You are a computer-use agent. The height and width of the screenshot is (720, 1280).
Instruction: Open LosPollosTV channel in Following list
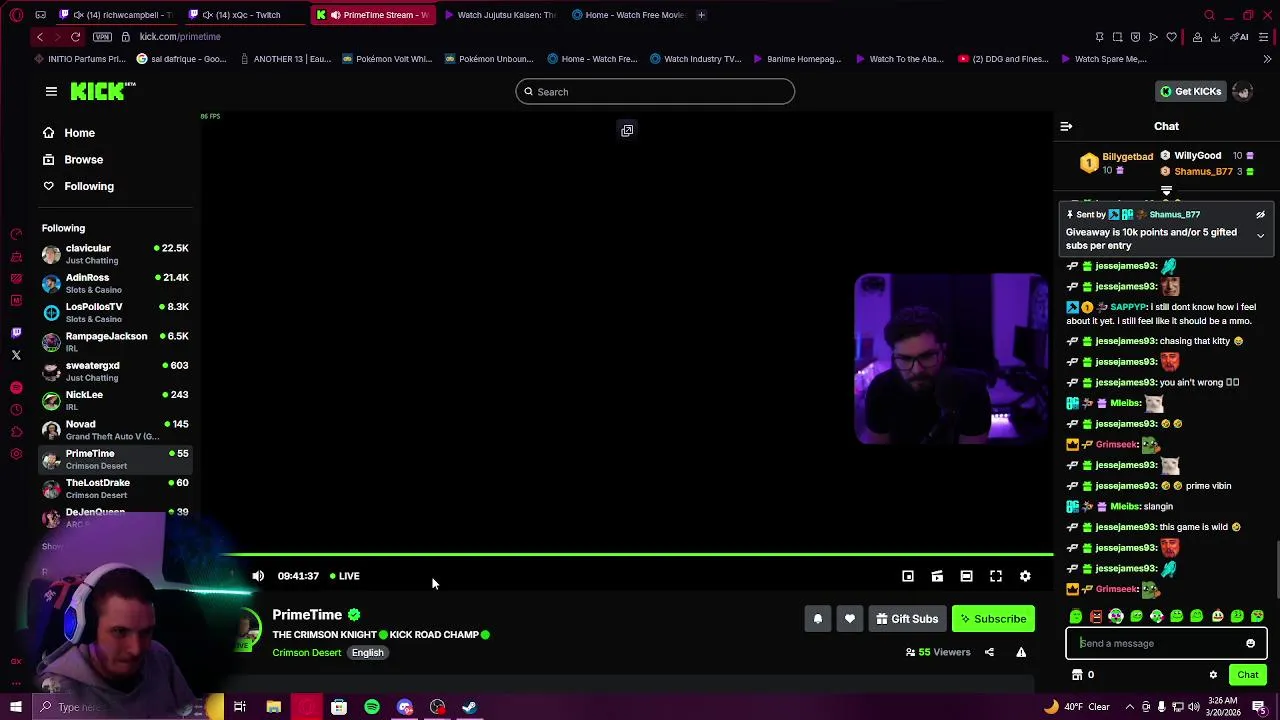click(115, 312)
